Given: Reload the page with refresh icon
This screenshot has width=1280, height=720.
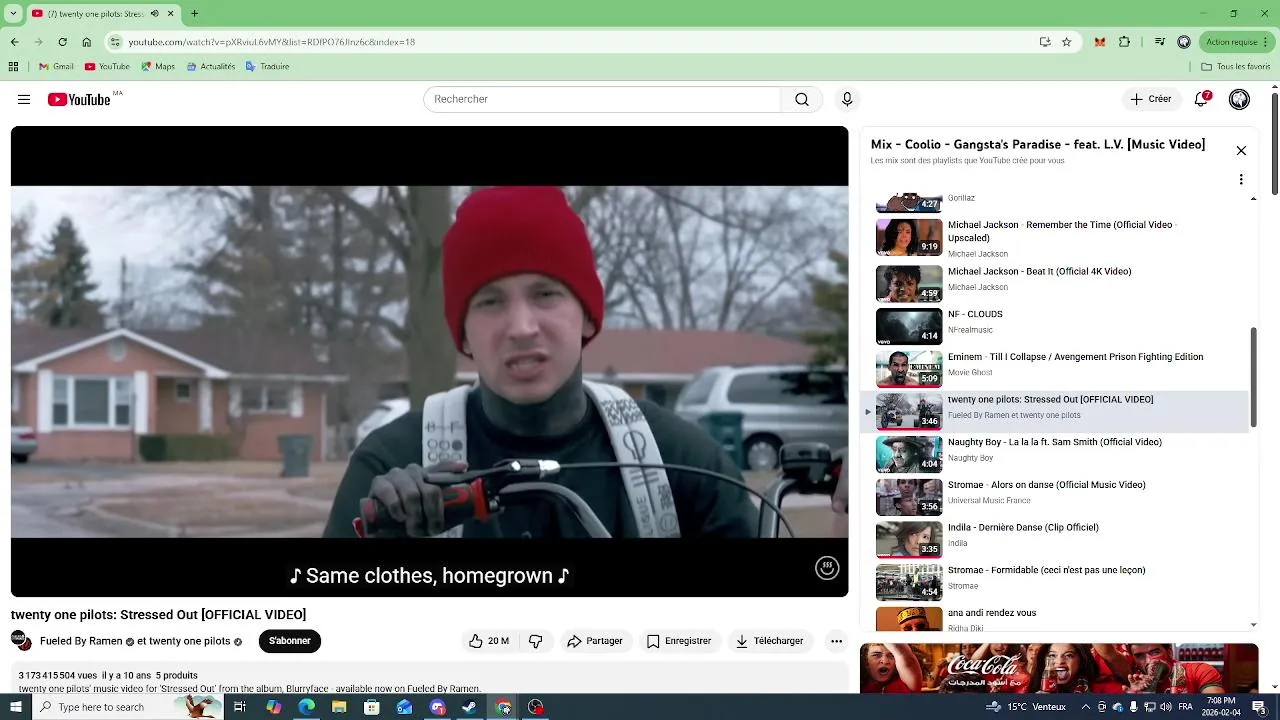Looking at the screenshot, I should (62, 42).
